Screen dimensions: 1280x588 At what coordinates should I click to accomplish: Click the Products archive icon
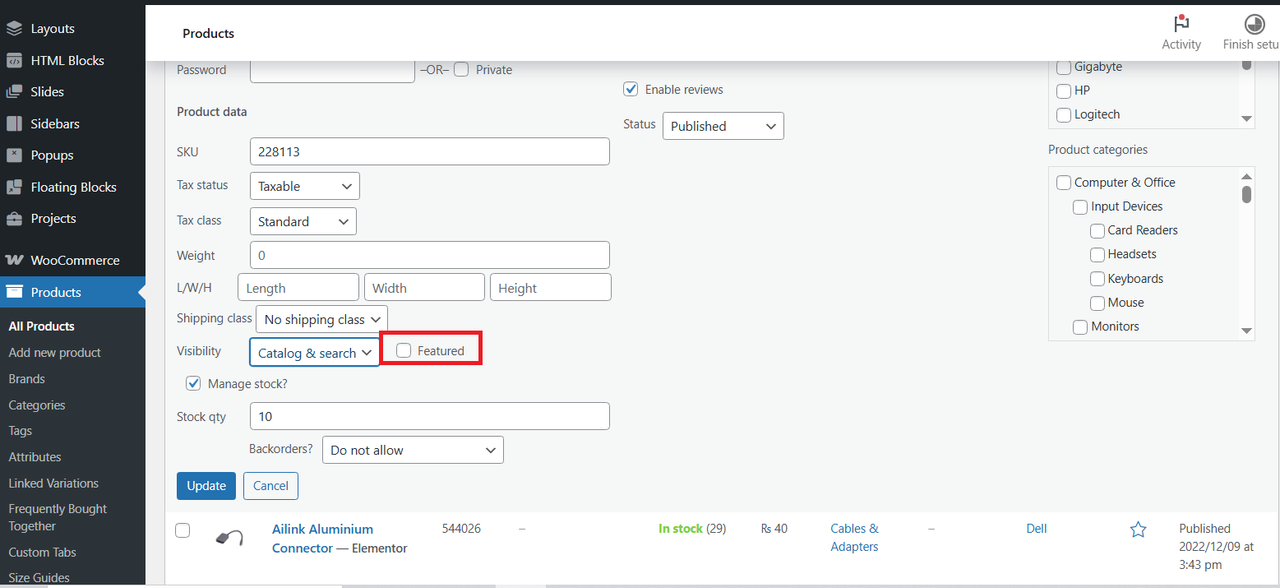[14, 292]
